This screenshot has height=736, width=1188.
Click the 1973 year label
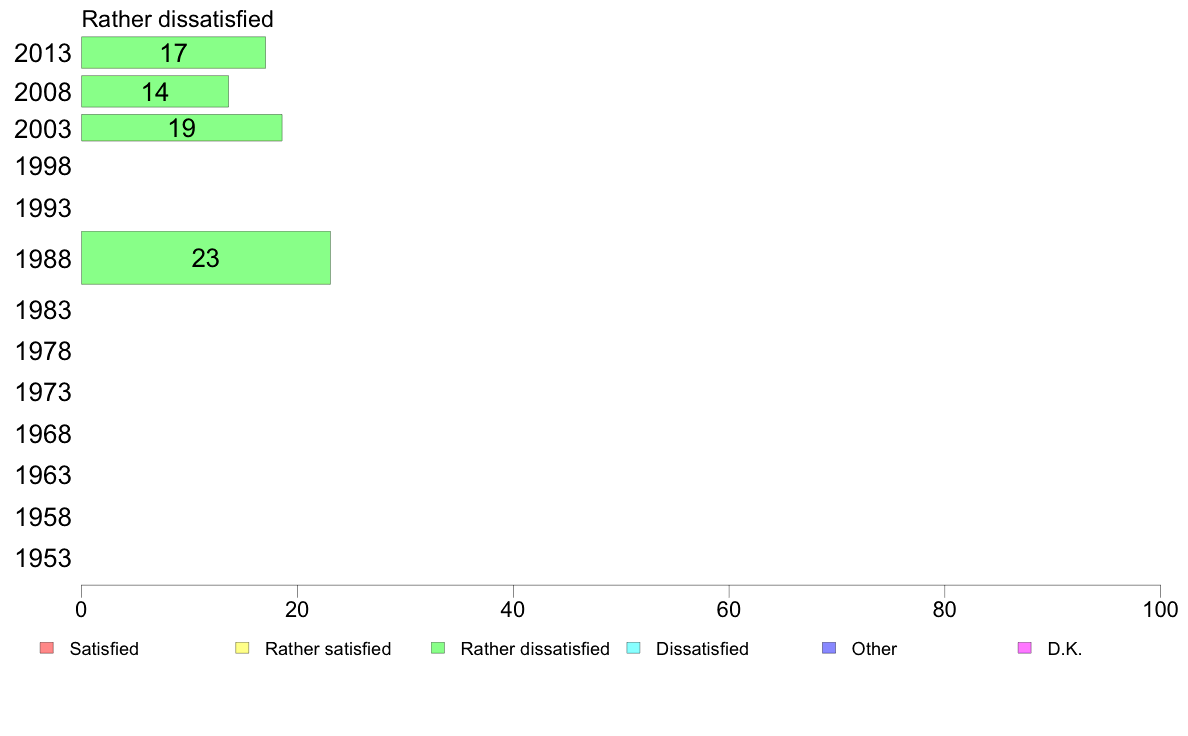tap(43, 393)
